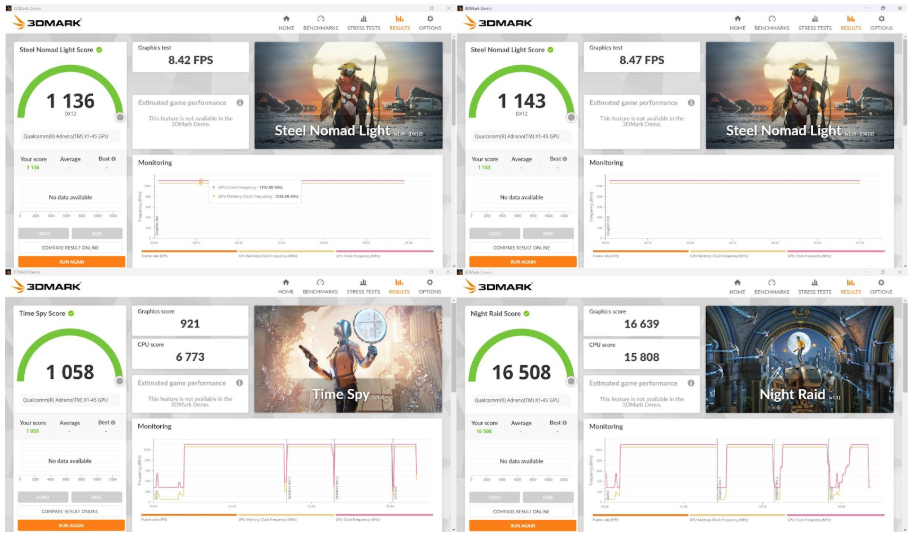Click LOAD in the Night Raid window
Screen dimensions: 918x538
(494, 497)
